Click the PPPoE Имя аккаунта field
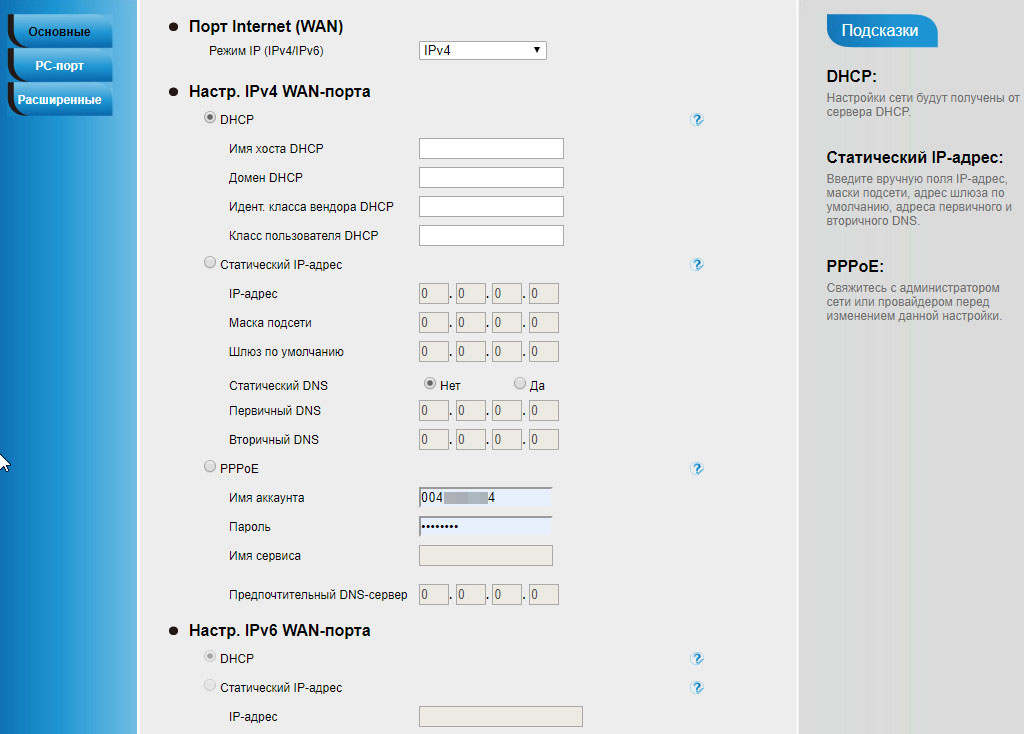 (x=486, y=498)
